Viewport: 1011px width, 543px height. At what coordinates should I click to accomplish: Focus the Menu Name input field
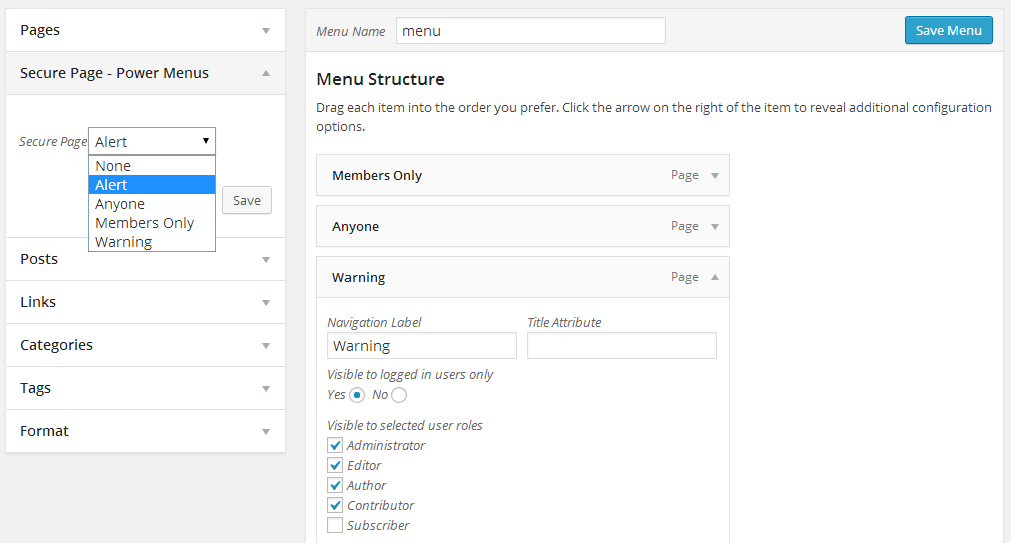[x=531, y=31]
